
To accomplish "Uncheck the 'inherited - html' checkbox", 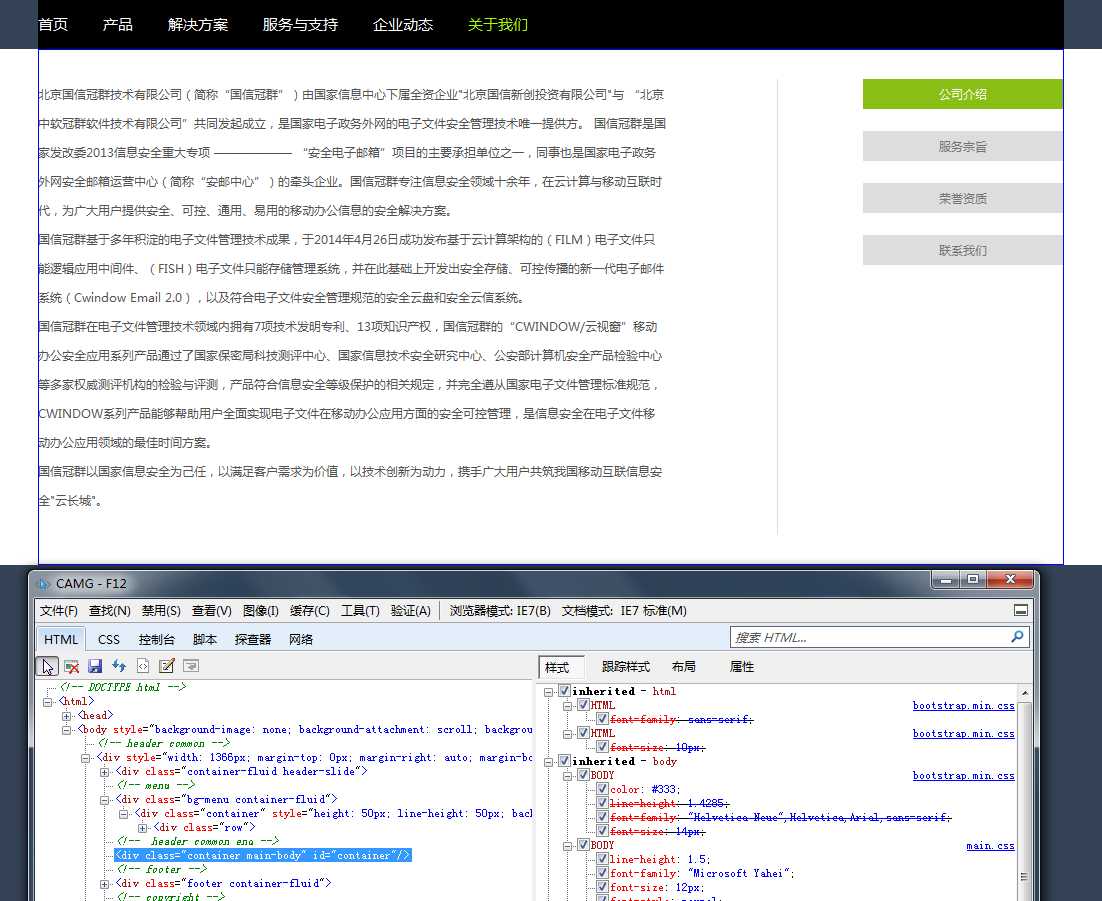I will (x=564, y=691).
